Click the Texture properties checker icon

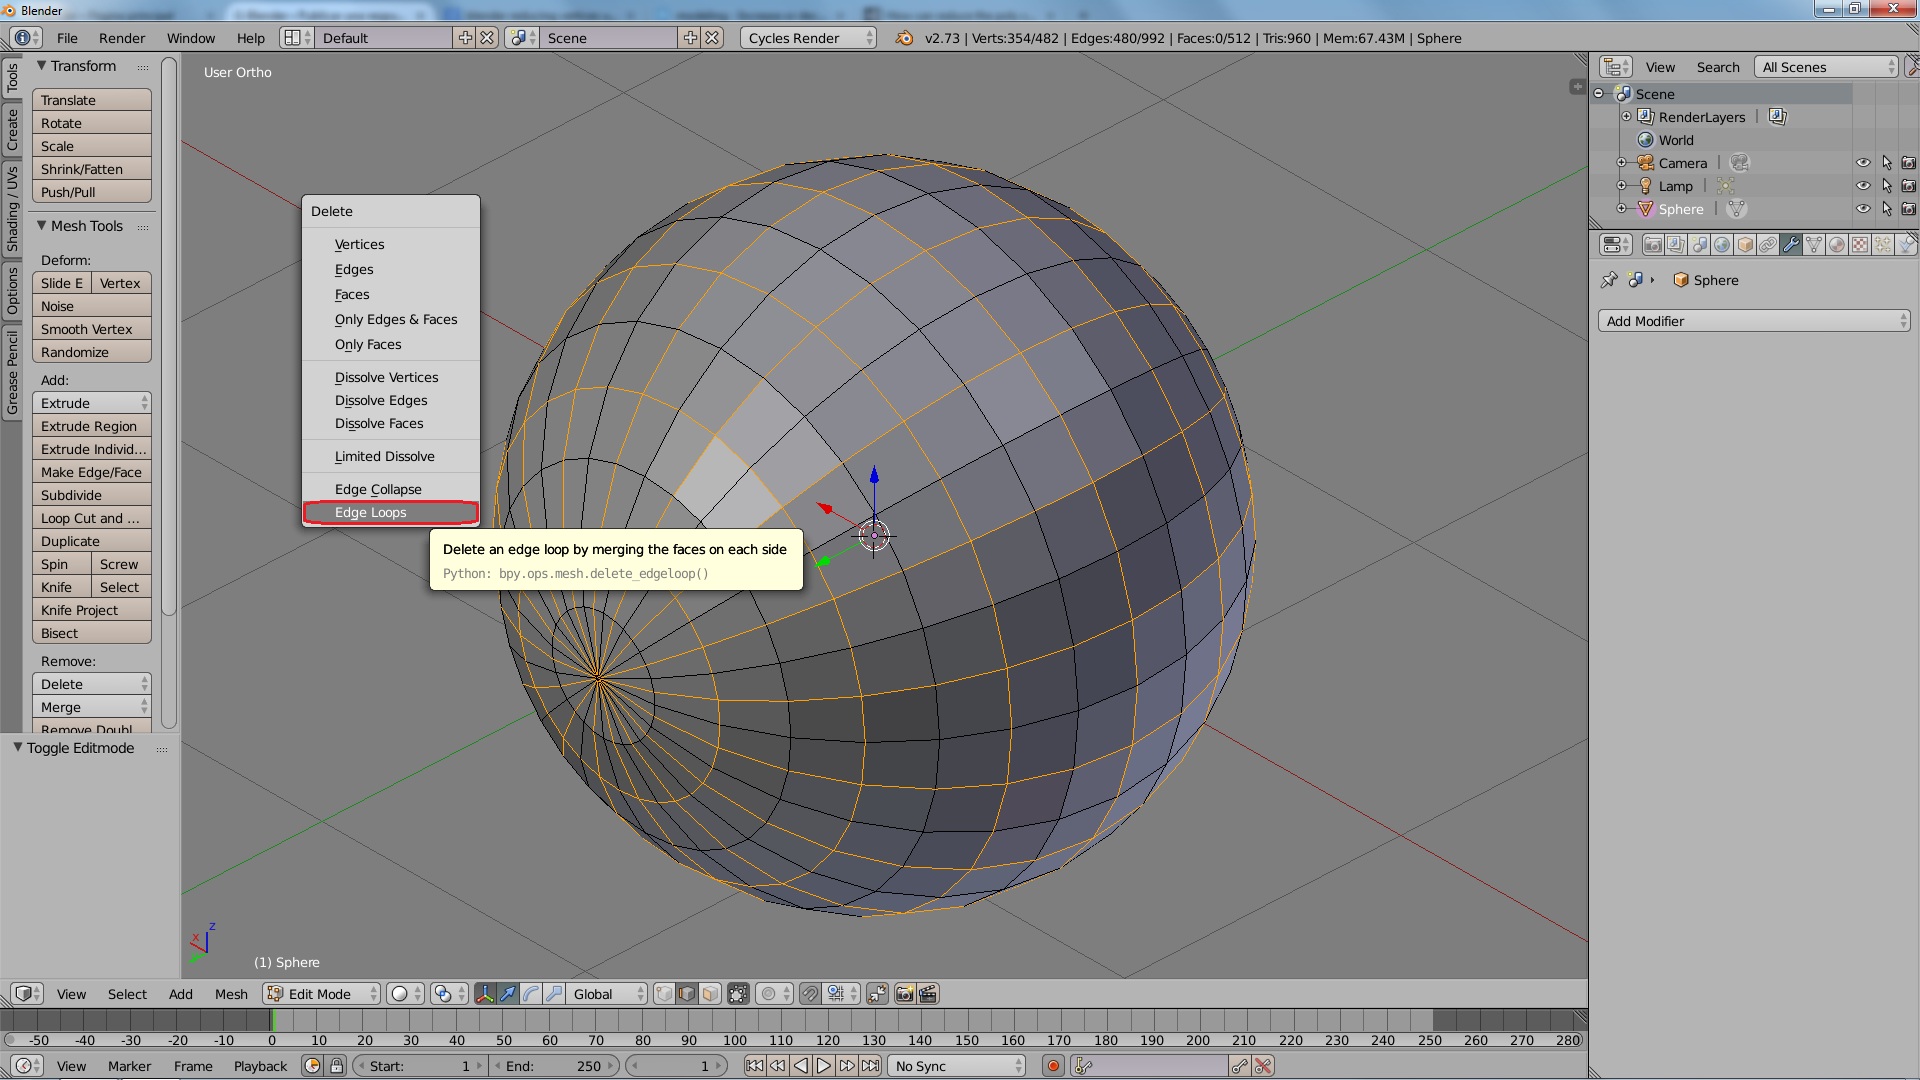(x=1859, y=245)
